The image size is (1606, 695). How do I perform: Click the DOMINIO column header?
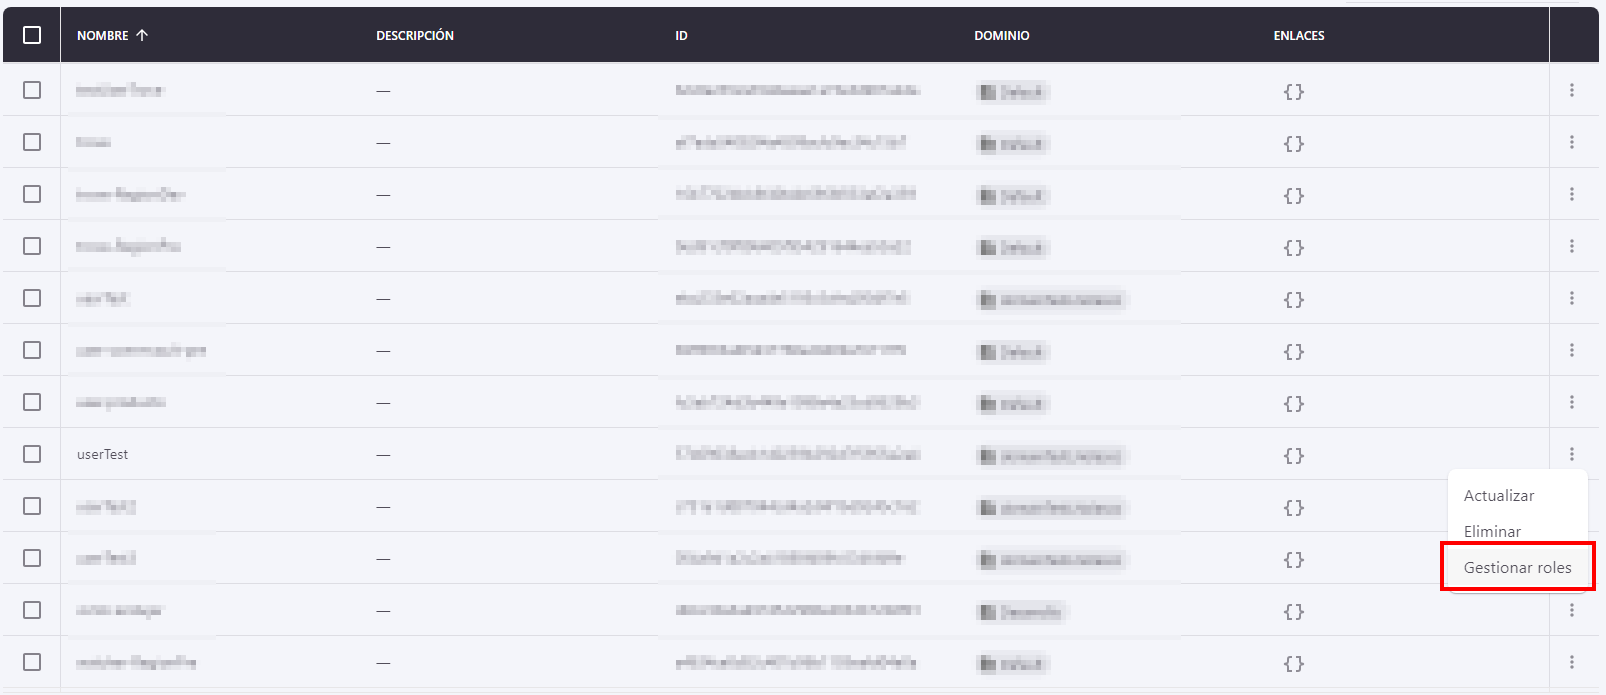click(x=1001, y=35)
